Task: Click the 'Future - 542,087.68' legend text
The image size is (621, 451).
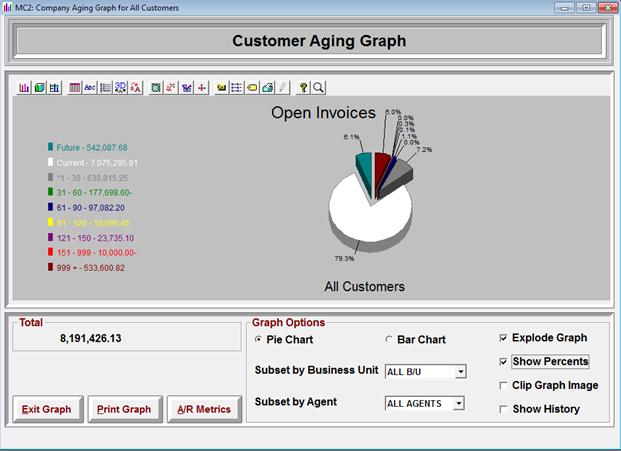Action: point(92,148)
